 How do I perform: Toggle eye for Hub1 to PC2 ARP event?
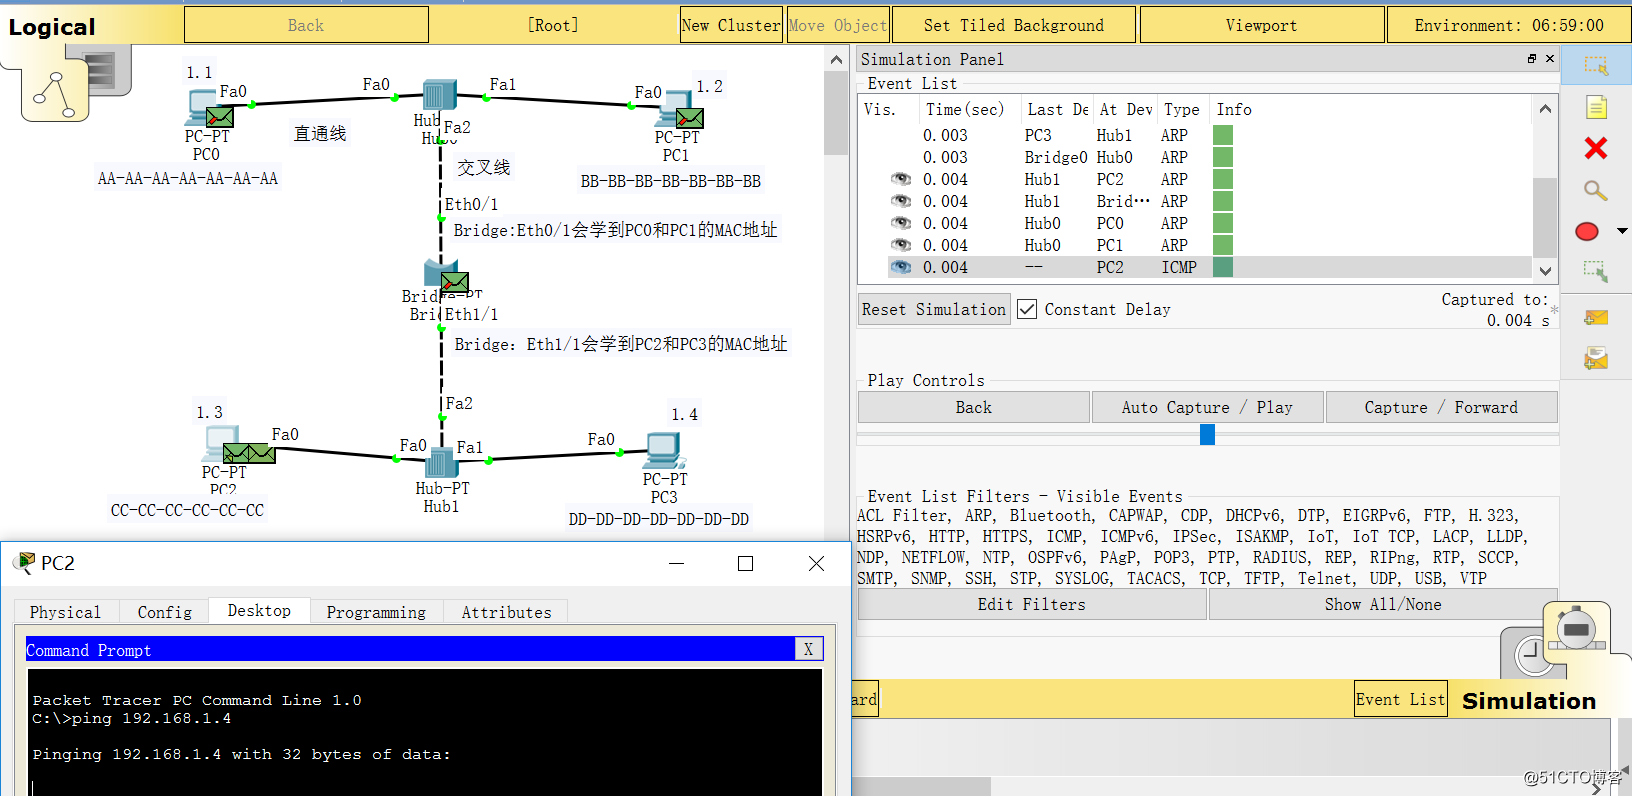pos(901,179)
